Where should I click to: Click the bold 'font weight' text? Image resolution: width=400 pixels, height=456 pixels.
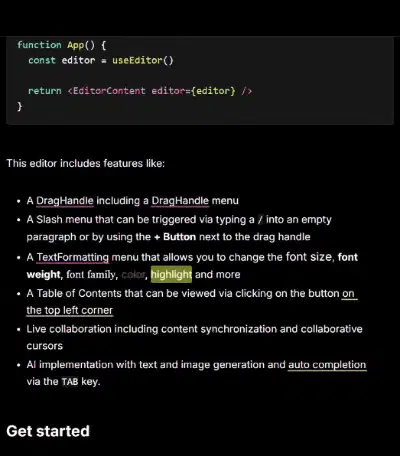pos(192,266)
